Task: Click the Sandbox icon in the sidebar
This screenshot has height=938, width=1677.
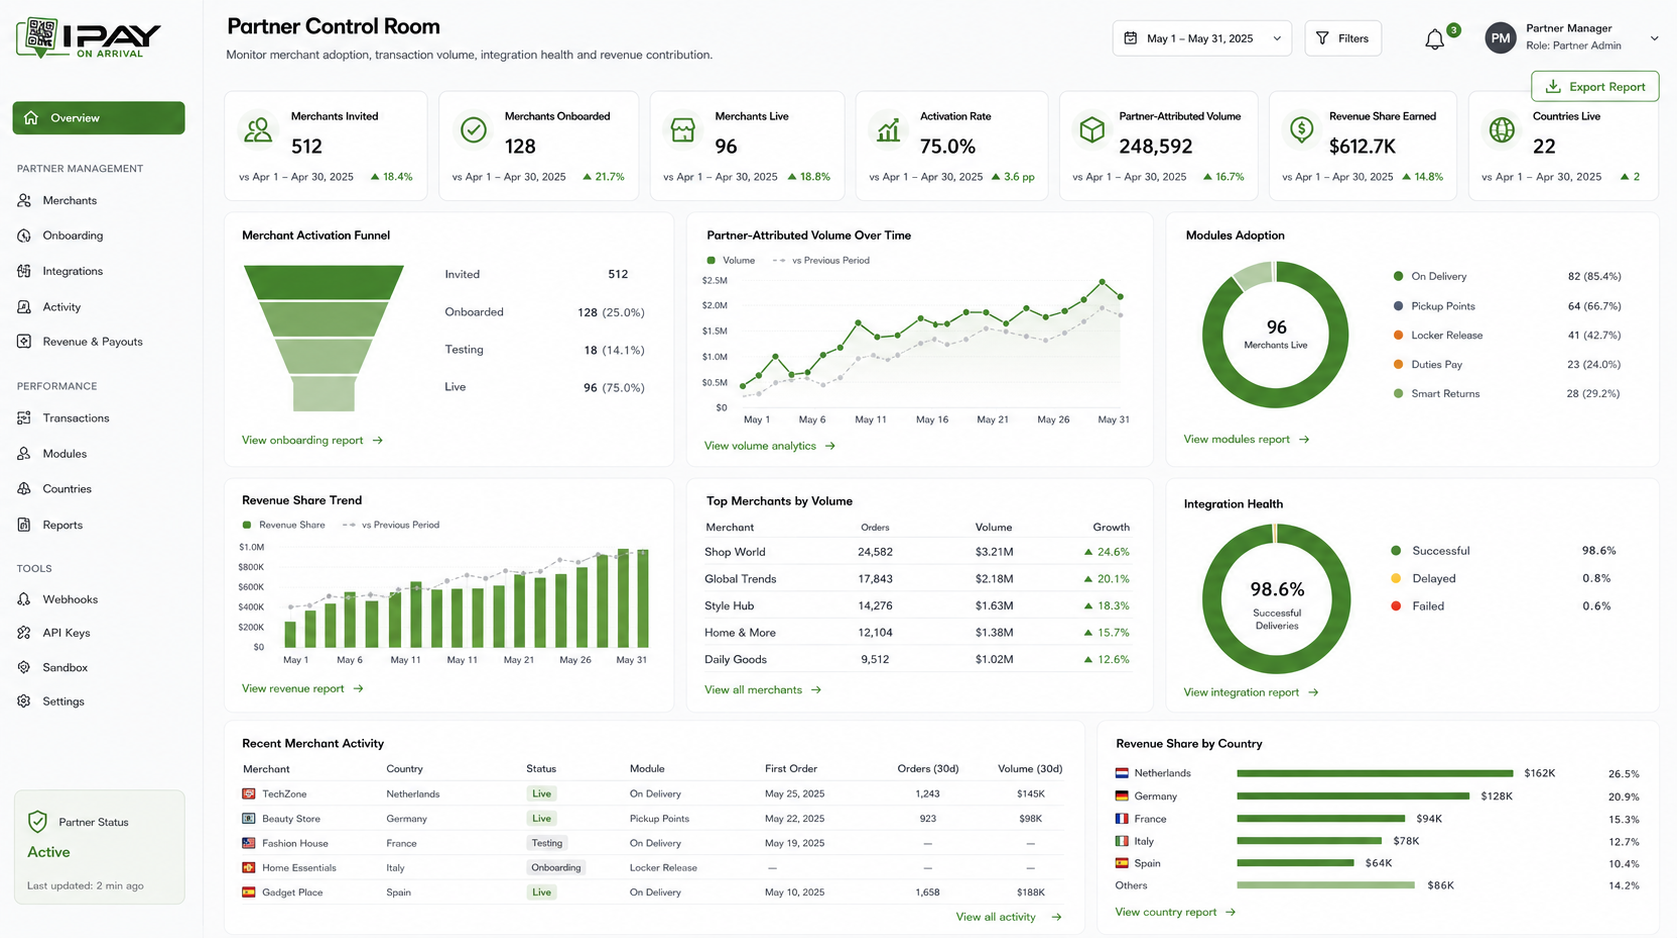Action: pos(24,667)
